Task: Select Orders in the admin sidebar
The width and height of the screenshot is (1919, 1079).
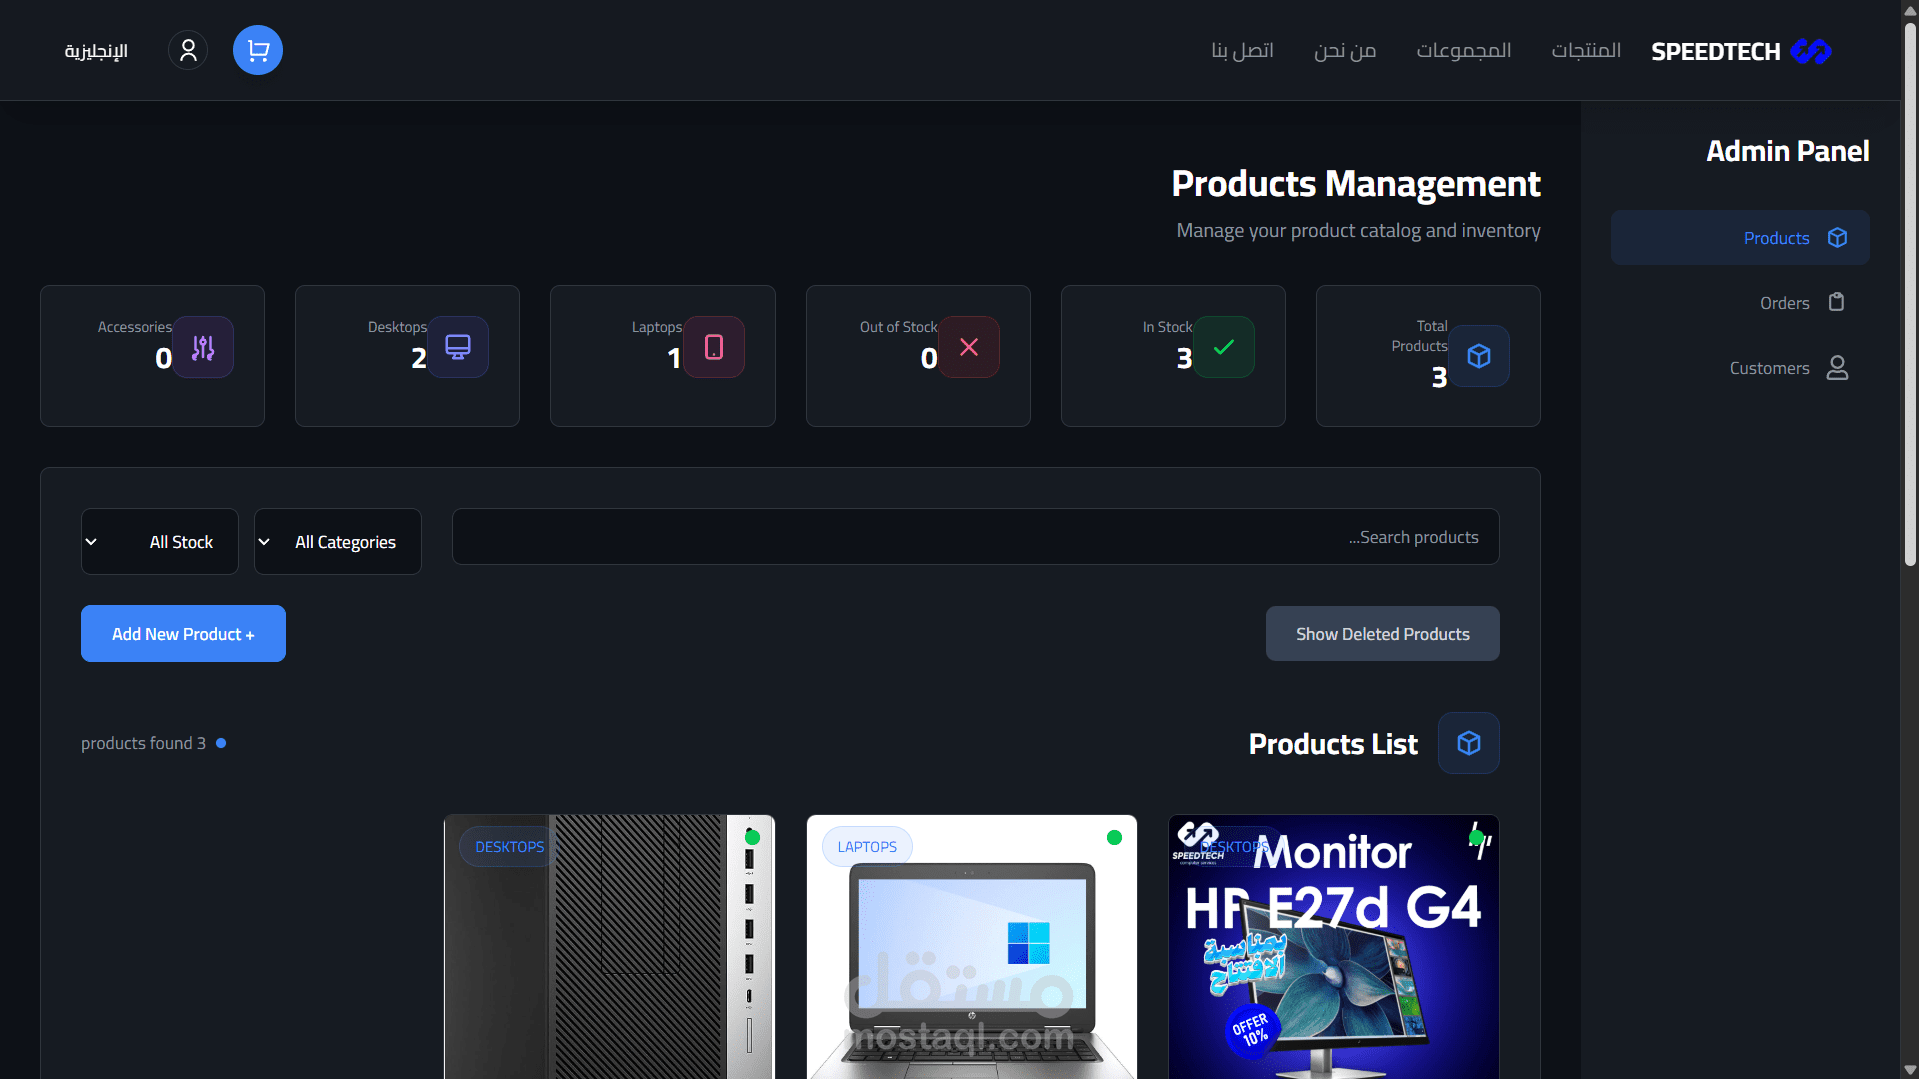Action: [1740, 303]
